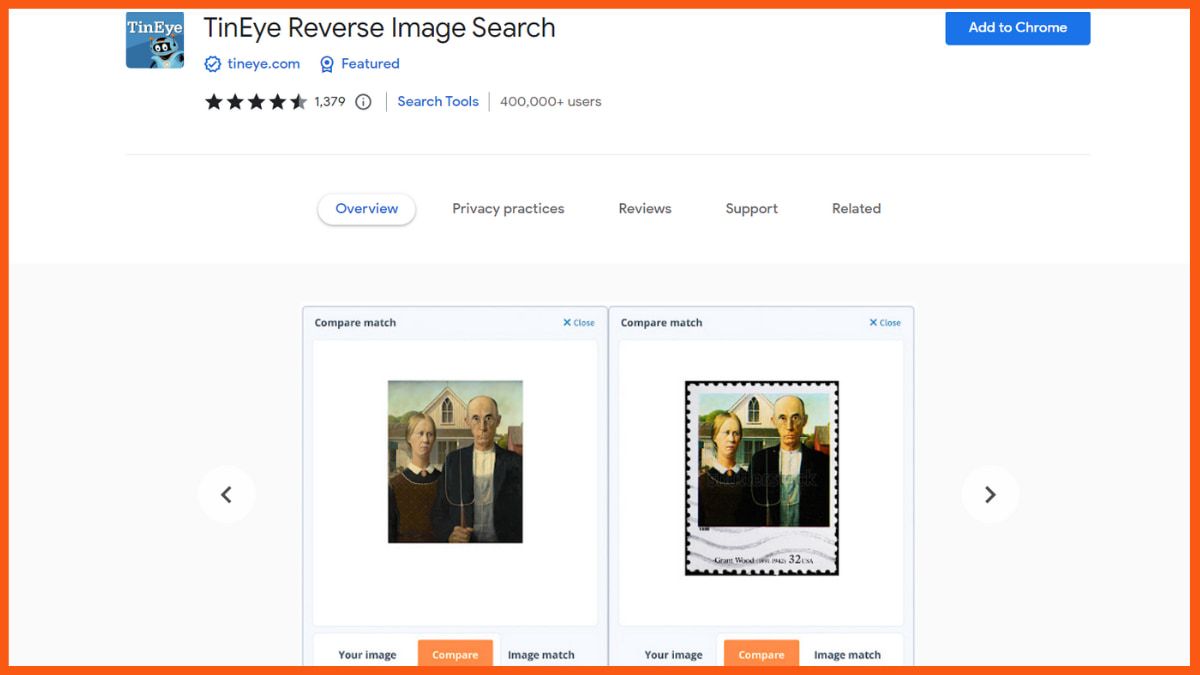The height and width of the screenshot is (675, 1200).
Task: Select the Overview tab
Action: pos(367,209)
